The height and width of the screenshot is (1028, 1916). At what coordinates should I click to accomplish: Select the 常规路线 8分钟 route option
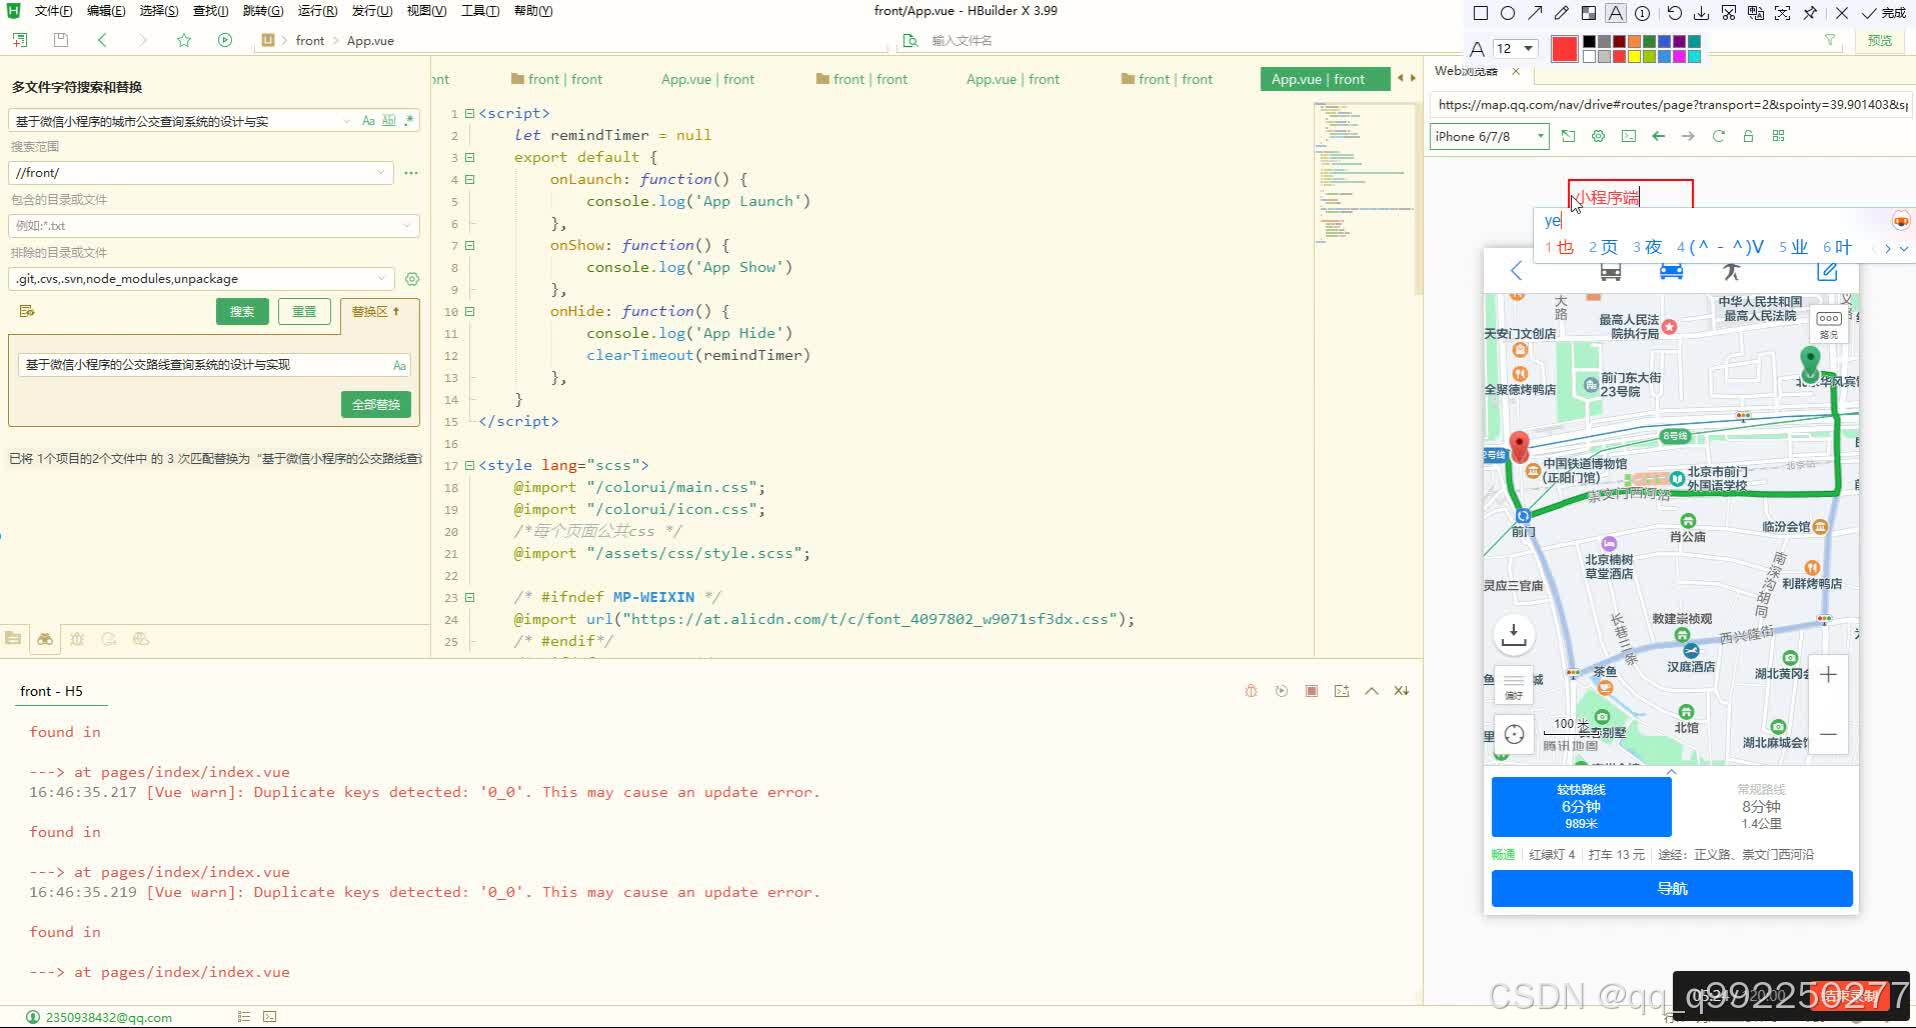(1761, 806)
